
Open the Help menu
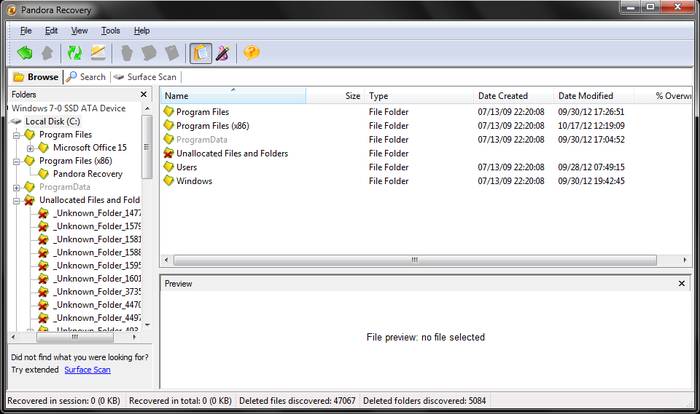point(142,30)
